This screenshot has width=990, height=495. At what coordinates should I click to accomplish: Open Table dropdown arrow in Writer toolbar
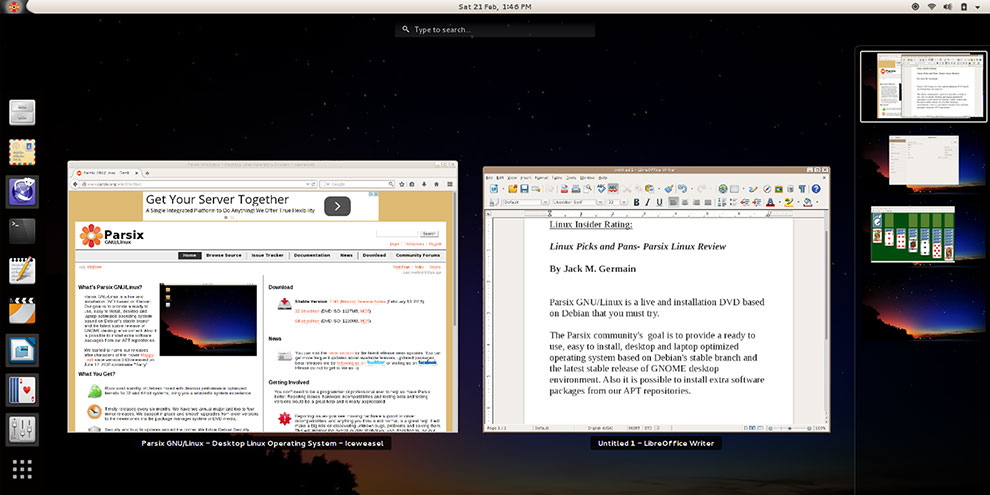click(743, 189)
